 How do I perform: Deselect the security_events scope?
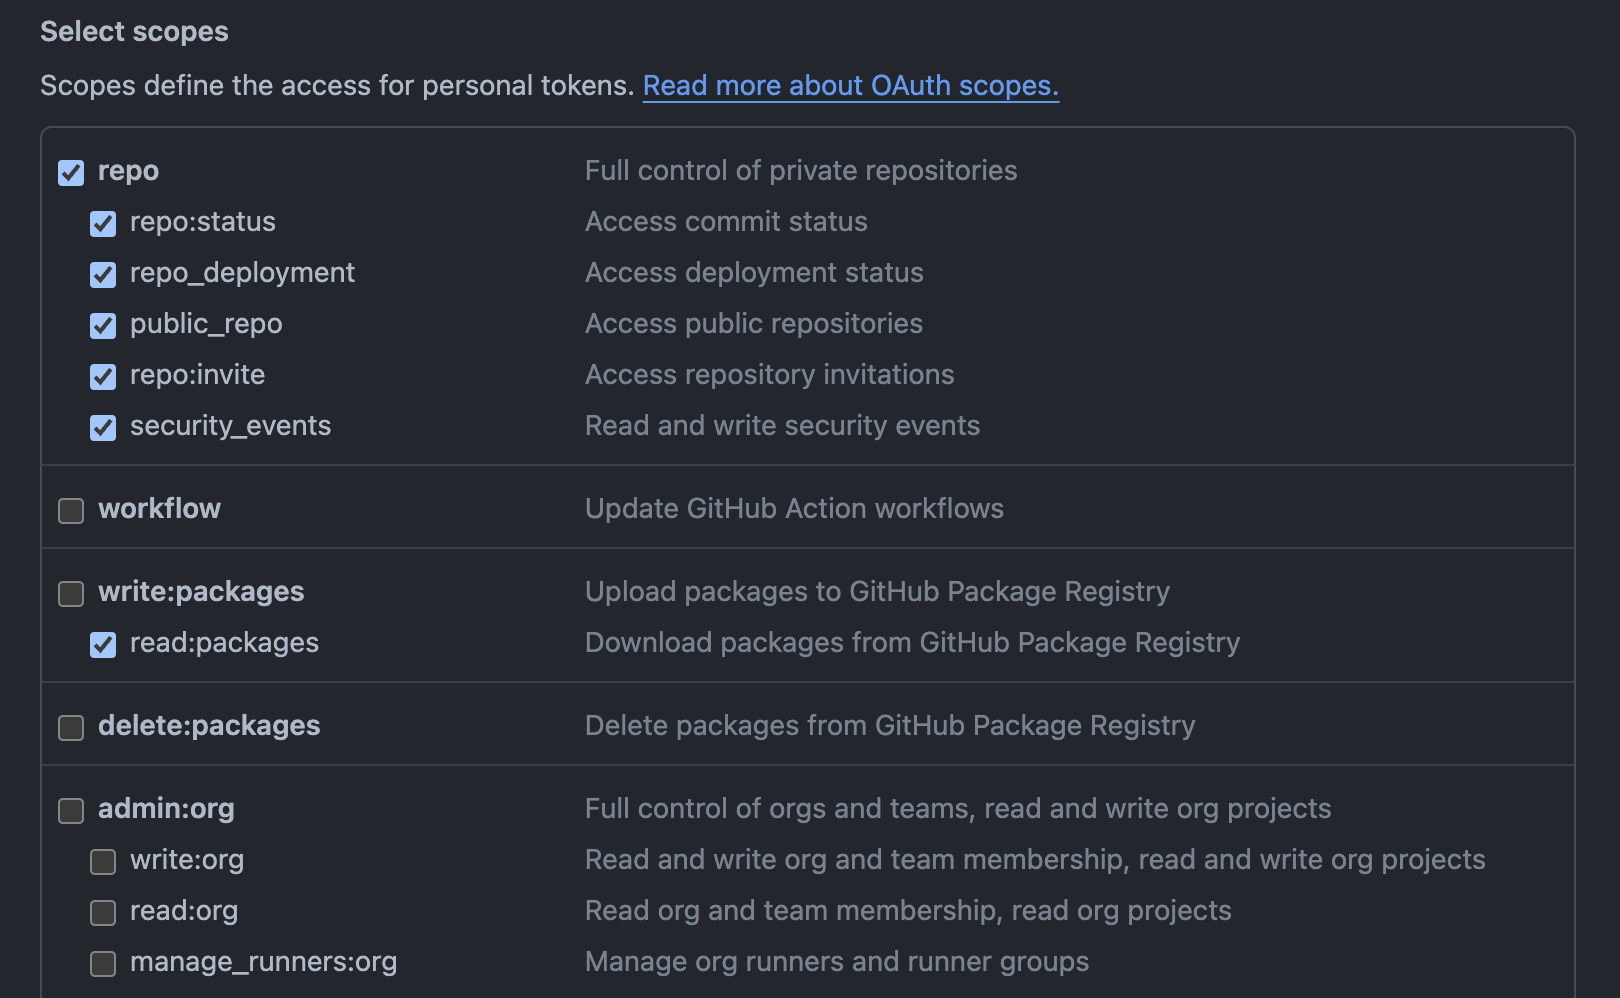click(103, 428)
